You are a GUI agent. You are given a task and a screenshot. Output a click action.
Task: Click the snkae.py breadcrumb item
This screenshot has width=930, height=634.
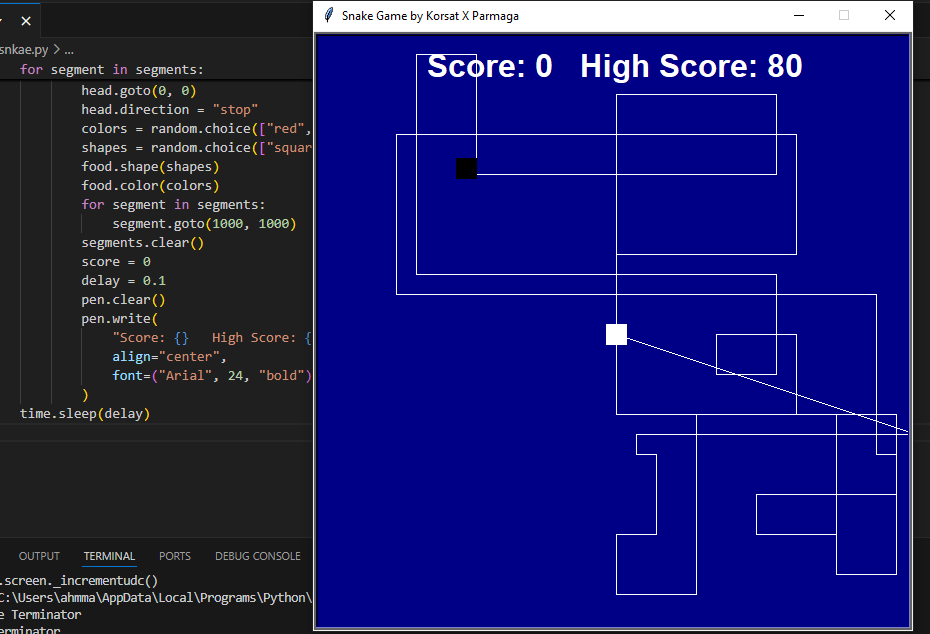coord(24,50)
